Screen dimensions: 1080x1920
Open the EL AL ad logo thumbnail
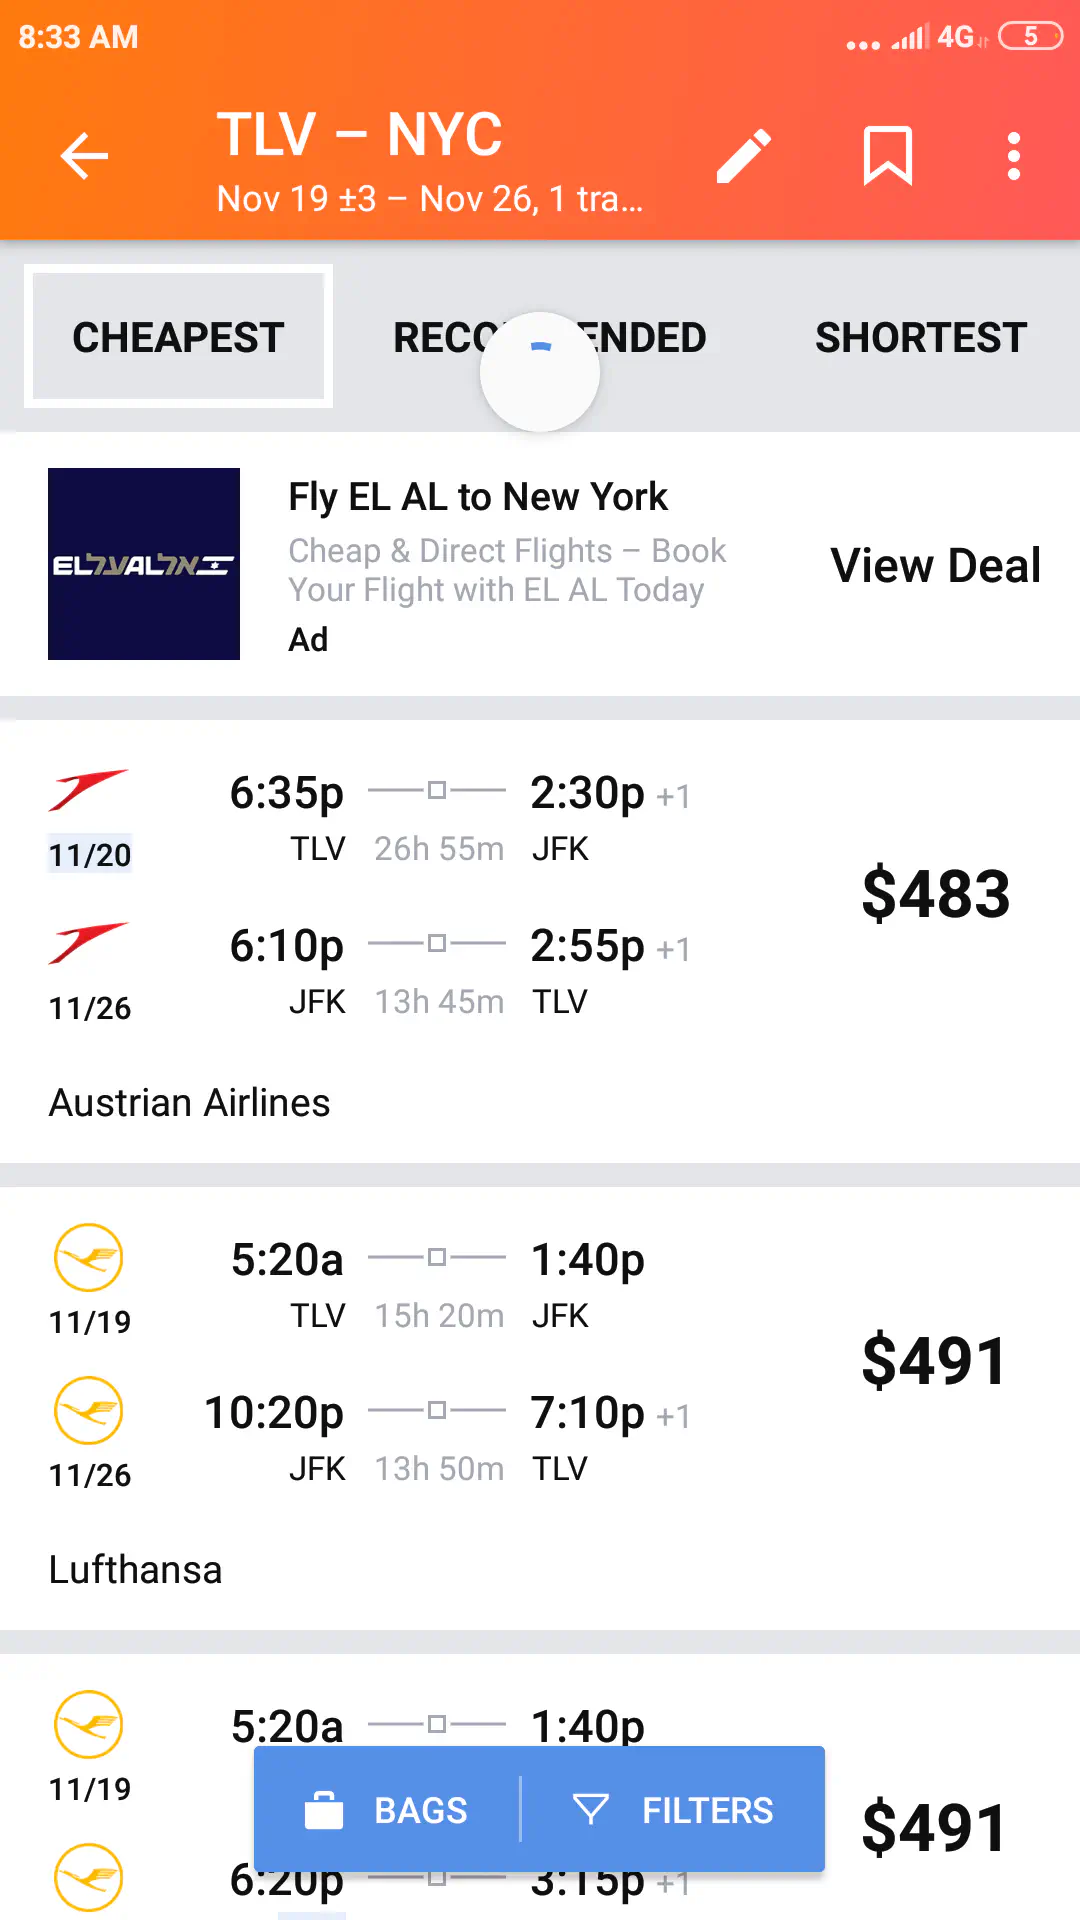[144, 564]
